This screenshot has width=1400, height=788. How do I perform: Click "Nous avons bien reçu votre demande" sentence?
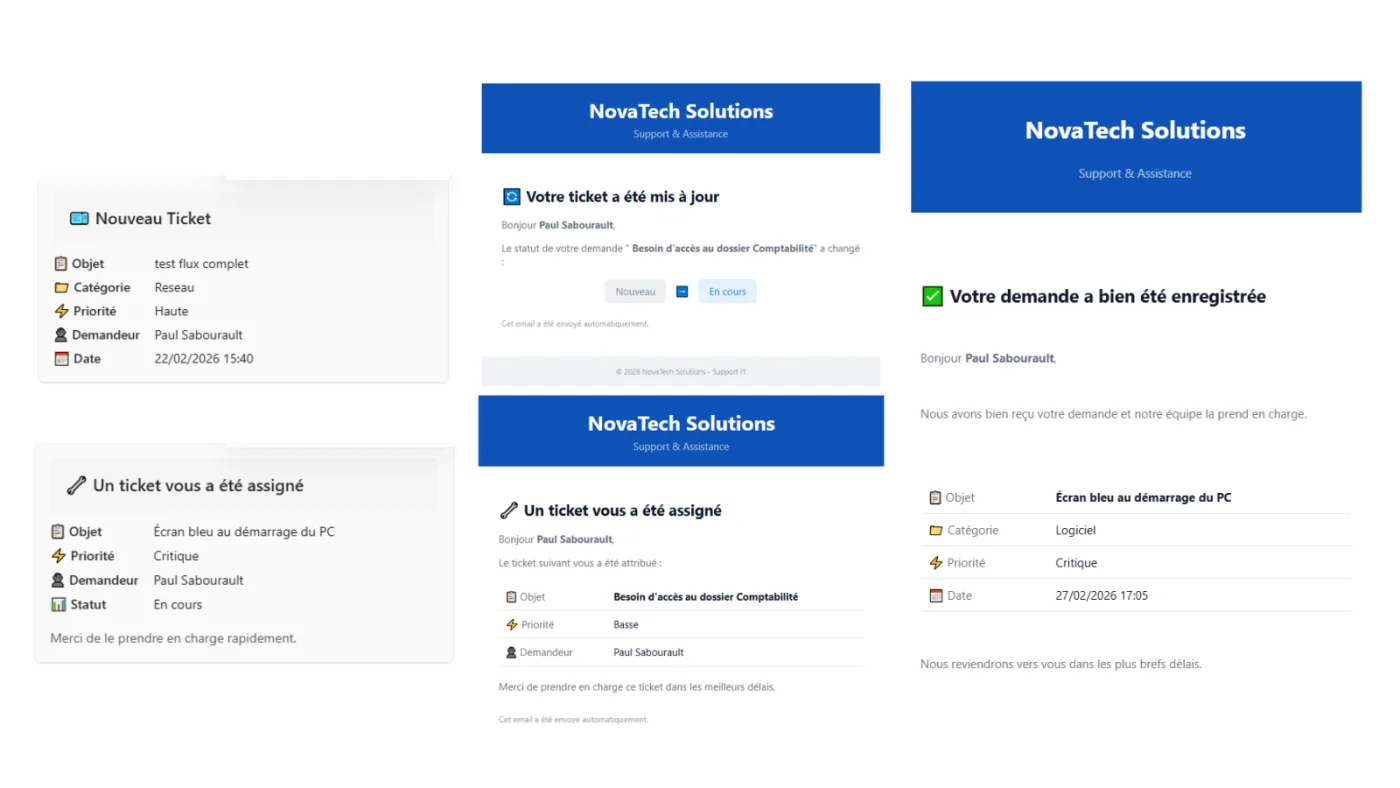1113,414
